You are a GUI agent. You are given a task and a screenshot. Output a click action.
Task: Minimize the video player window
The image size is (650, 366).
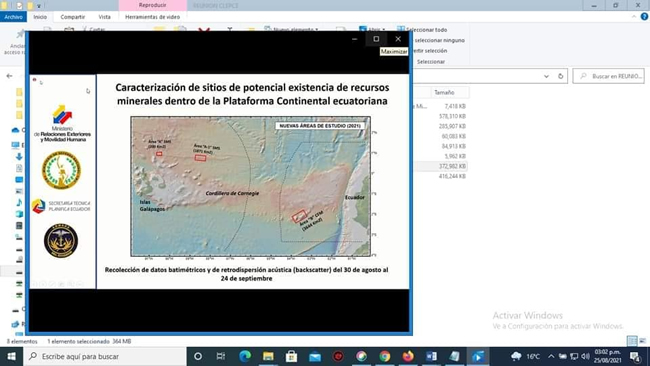[x=354, y=39]
